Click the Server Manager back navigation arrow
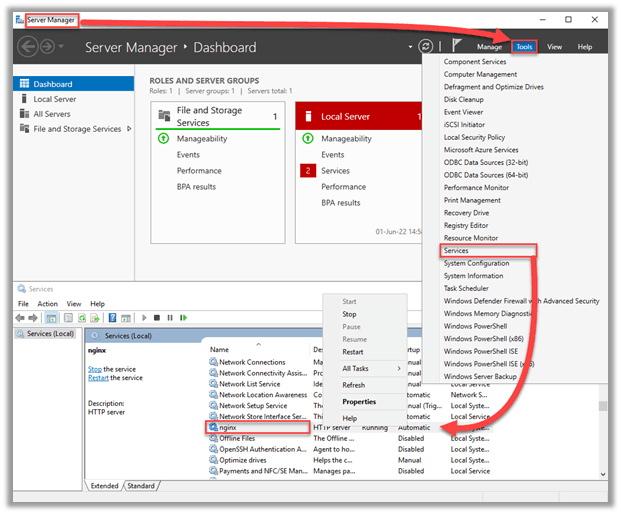The image size is (621, 514). pos(29,47)
